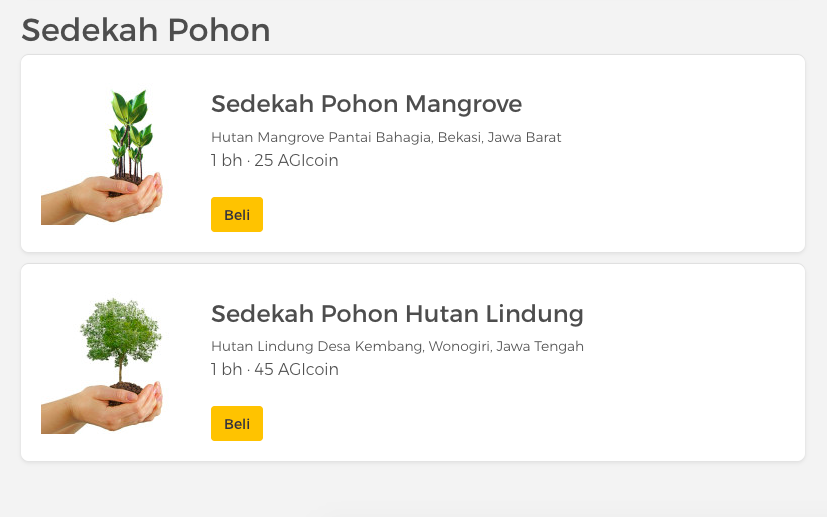The width and height of the screenshot is (827, 517).
Task: Open the Hutan Lindung tree product image
Action: [102, 366]
